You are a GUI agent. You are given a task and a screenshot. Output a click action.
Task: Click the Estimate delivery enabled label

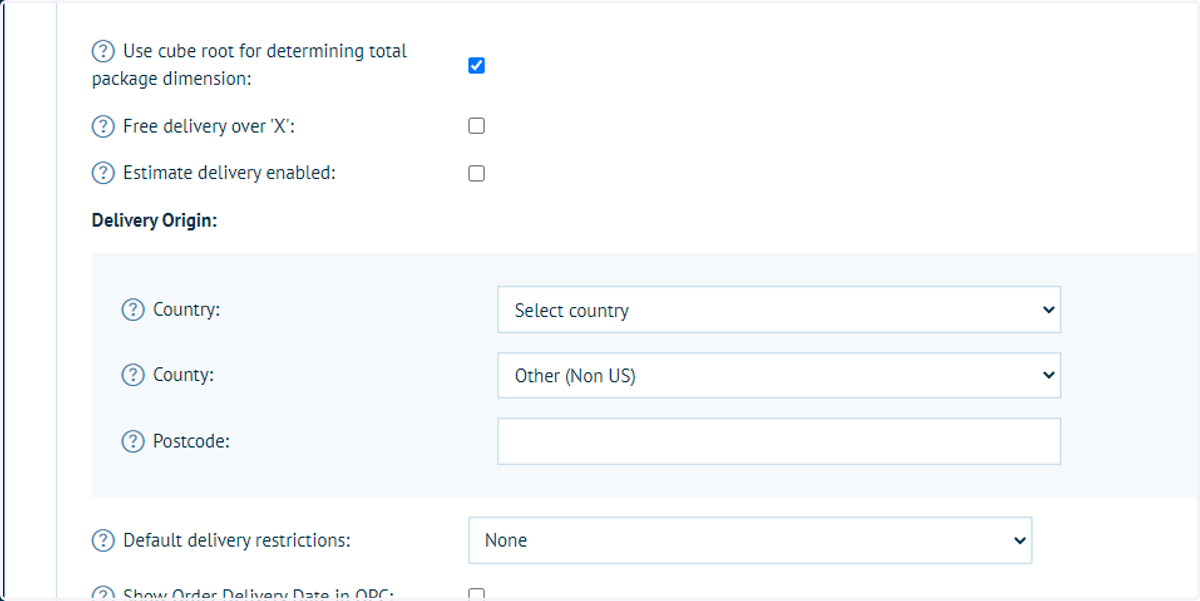coord(229,173)
